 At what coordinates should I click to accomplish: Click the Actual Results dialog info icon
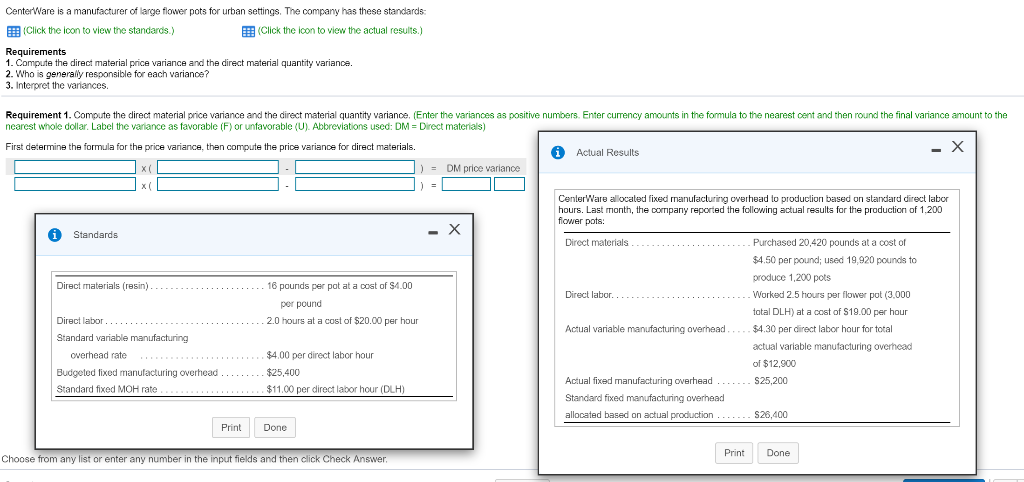[x=558, y=152]
